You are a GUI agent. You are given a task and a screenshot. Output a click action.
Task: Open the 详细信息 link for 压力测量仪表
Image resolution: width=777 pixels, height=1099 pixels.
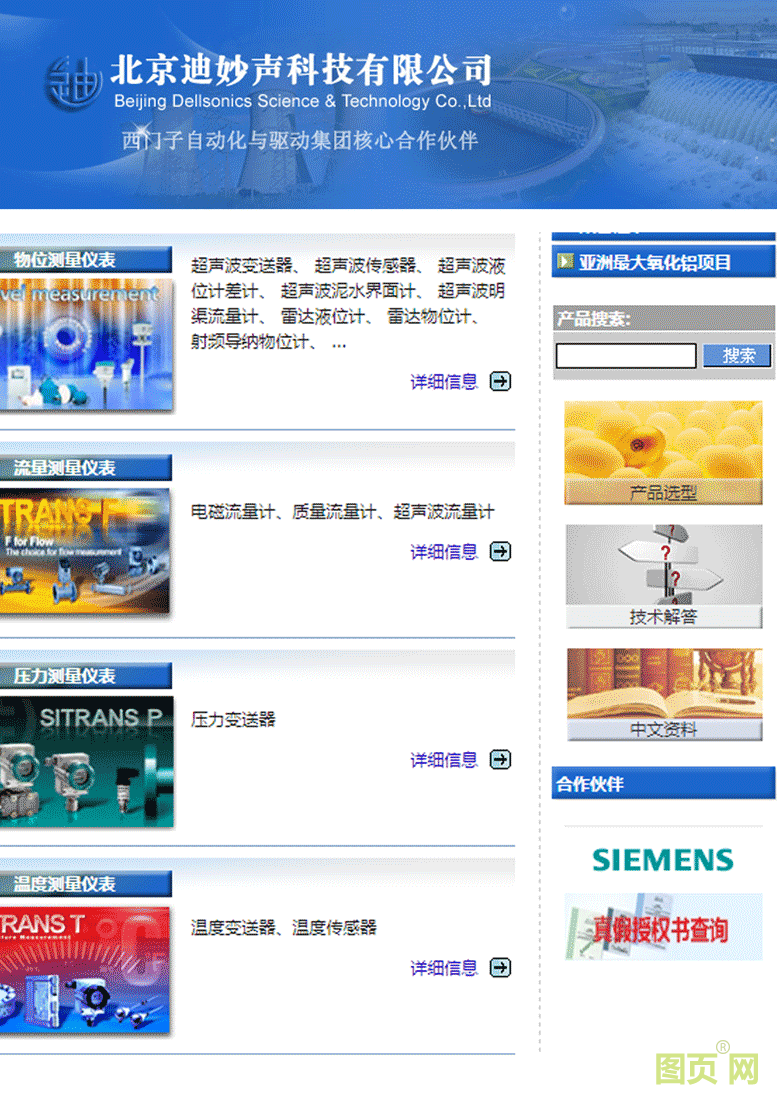[x=443, y=760]
